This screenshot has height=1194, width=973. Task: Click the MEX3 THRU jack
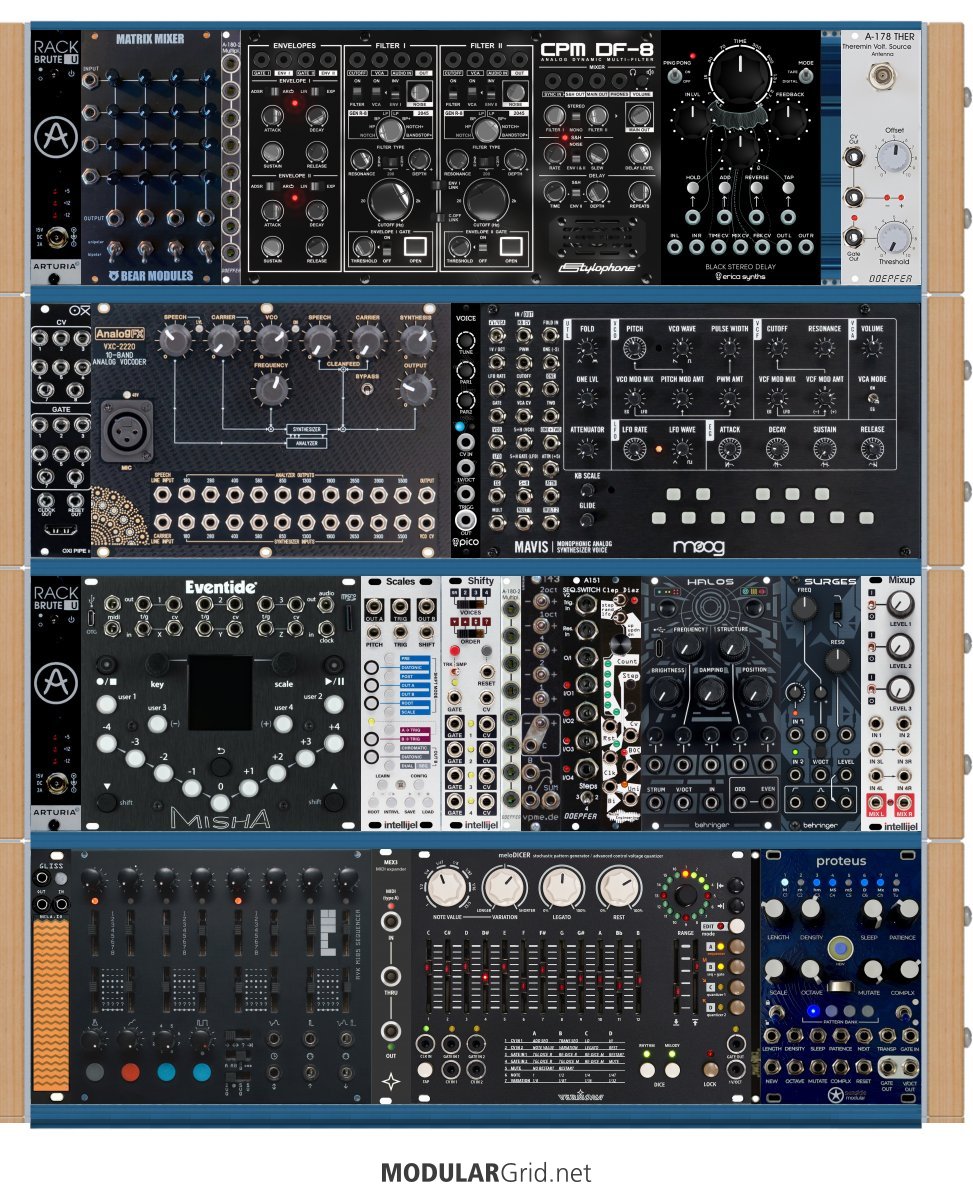click(x=391, y=975)
